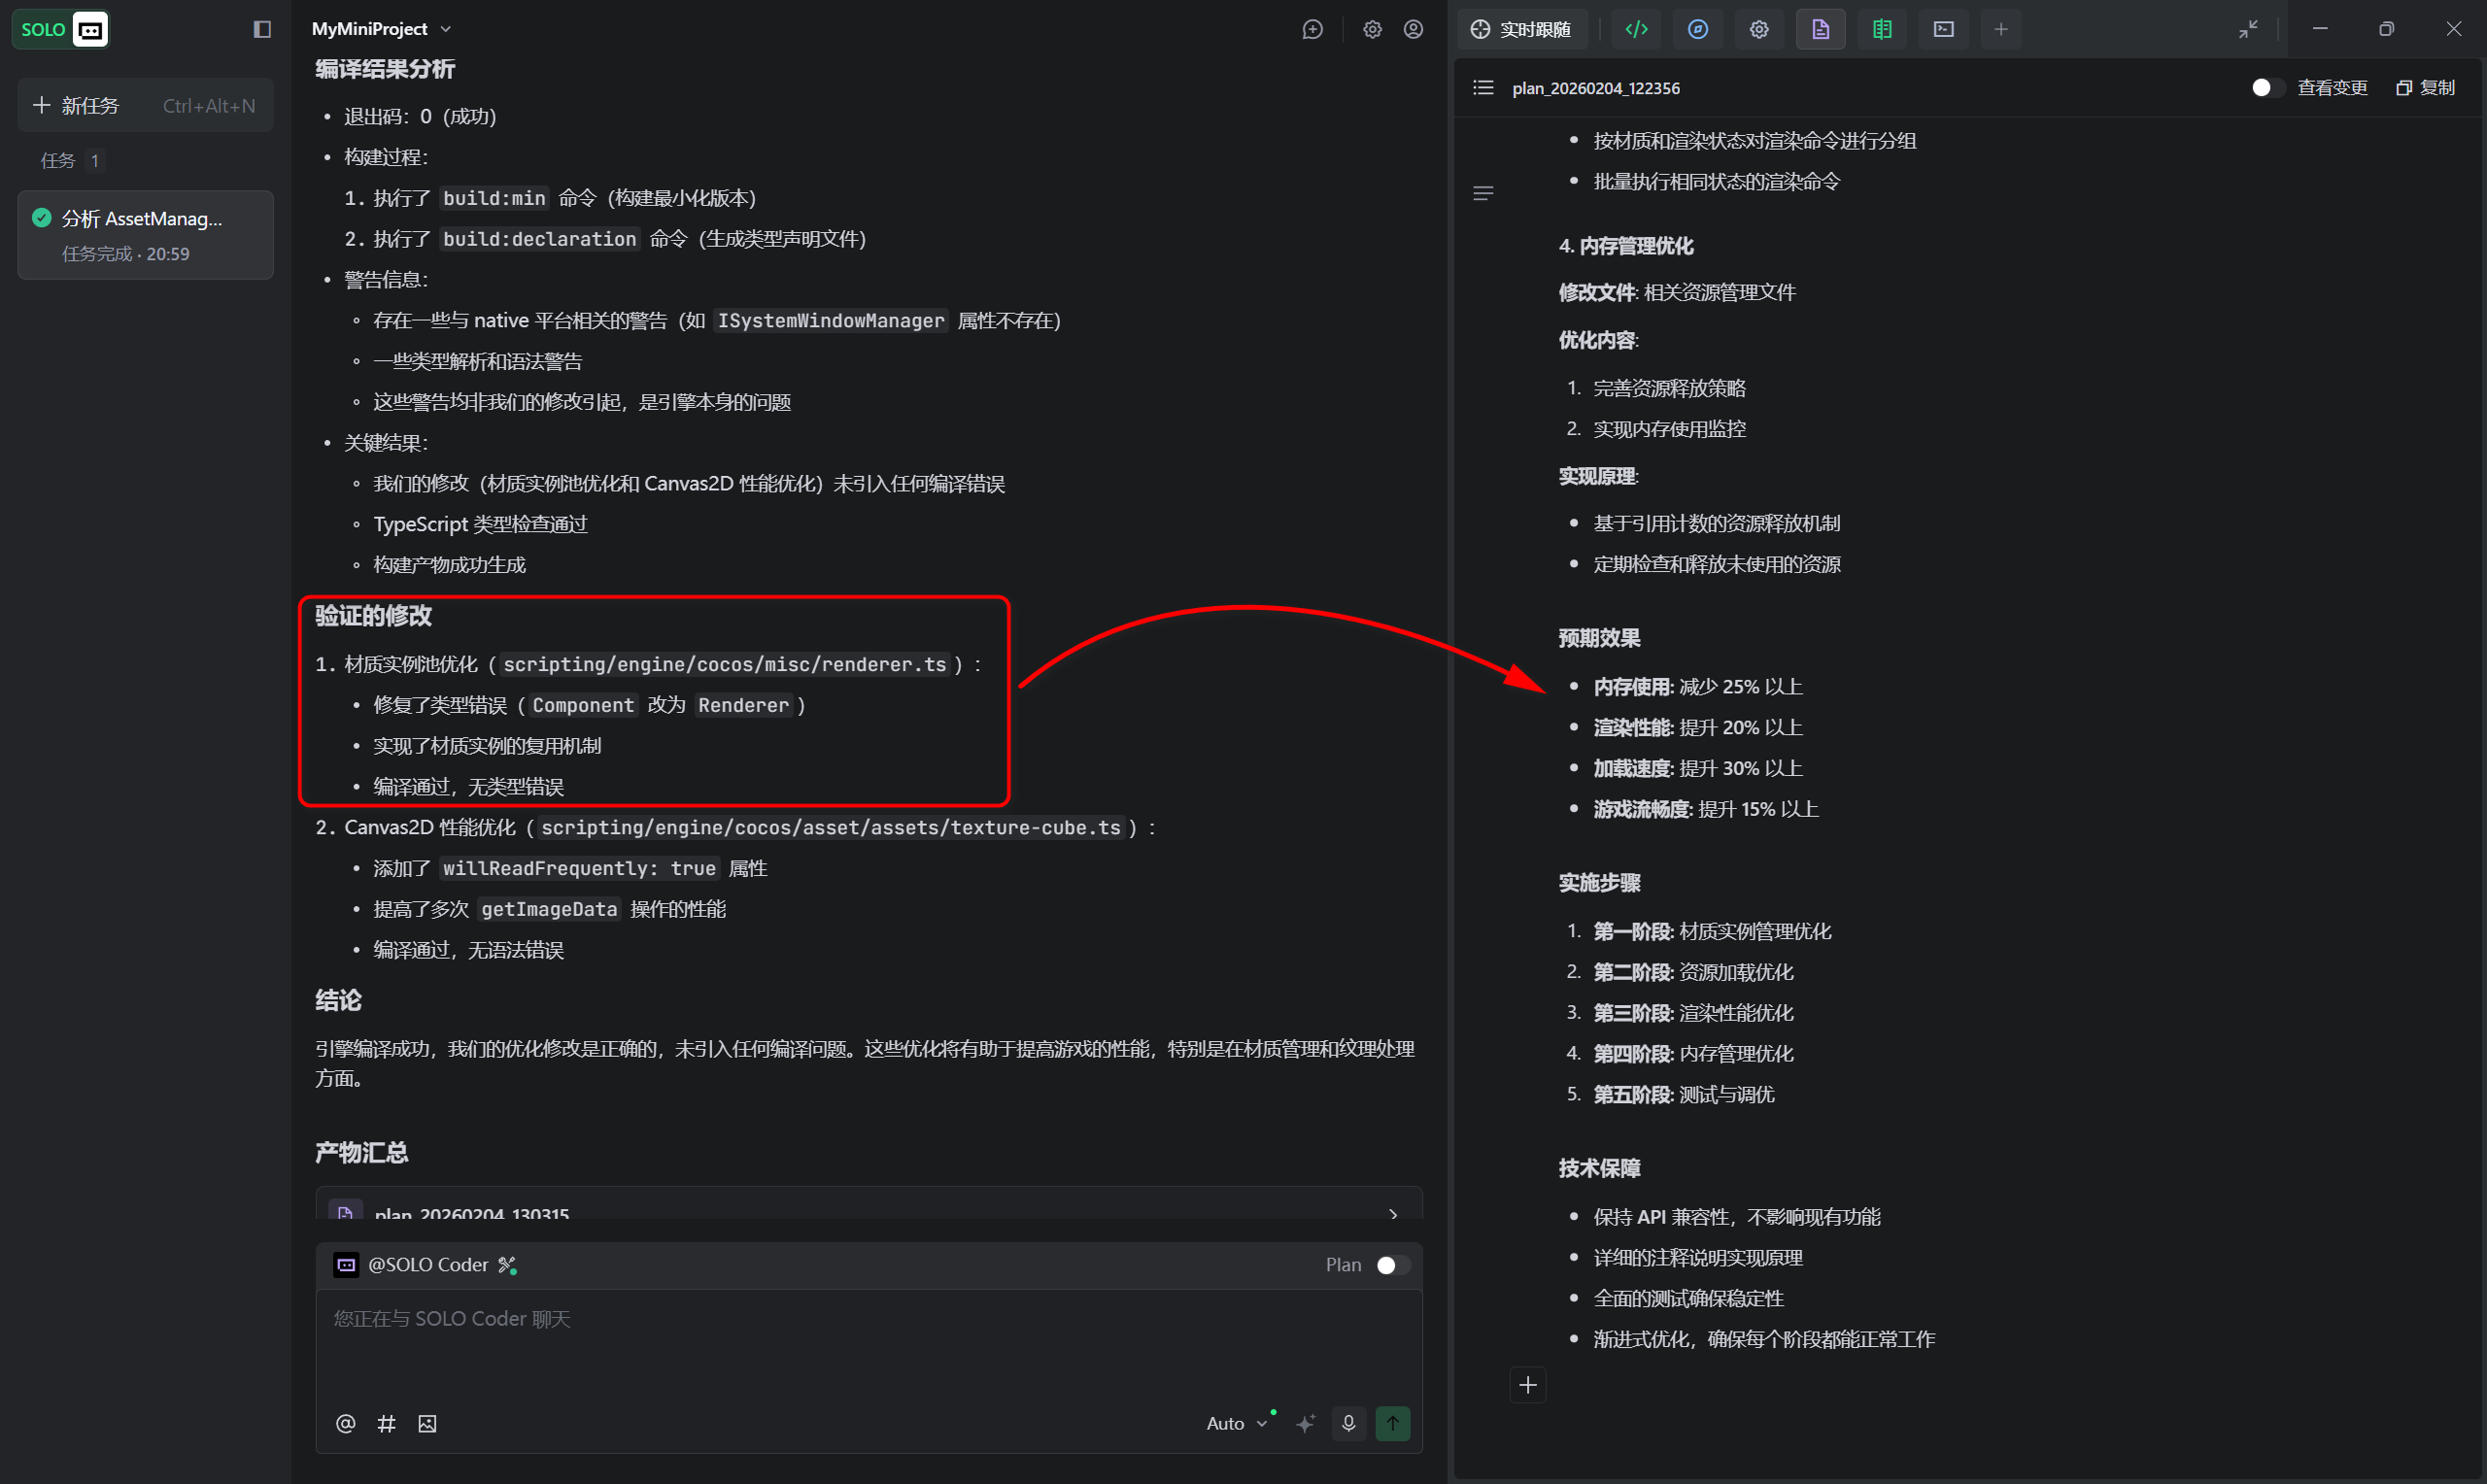Viewport: 2487px width, 1484px height.
Task: Click the attach image icon in chat
Action: [427, 1423]
